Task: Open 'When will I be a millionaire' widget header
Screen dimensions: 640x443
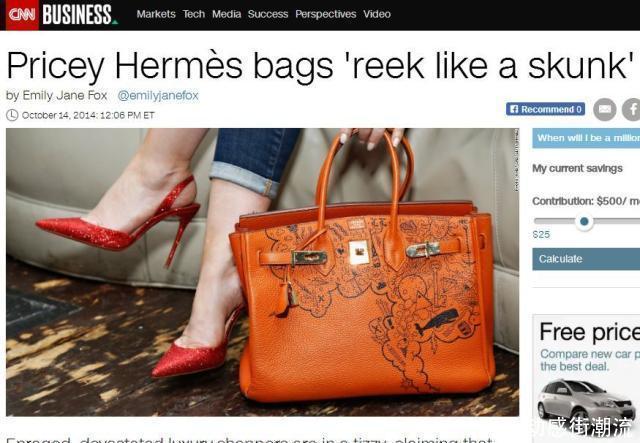Action: coord(586,138)
